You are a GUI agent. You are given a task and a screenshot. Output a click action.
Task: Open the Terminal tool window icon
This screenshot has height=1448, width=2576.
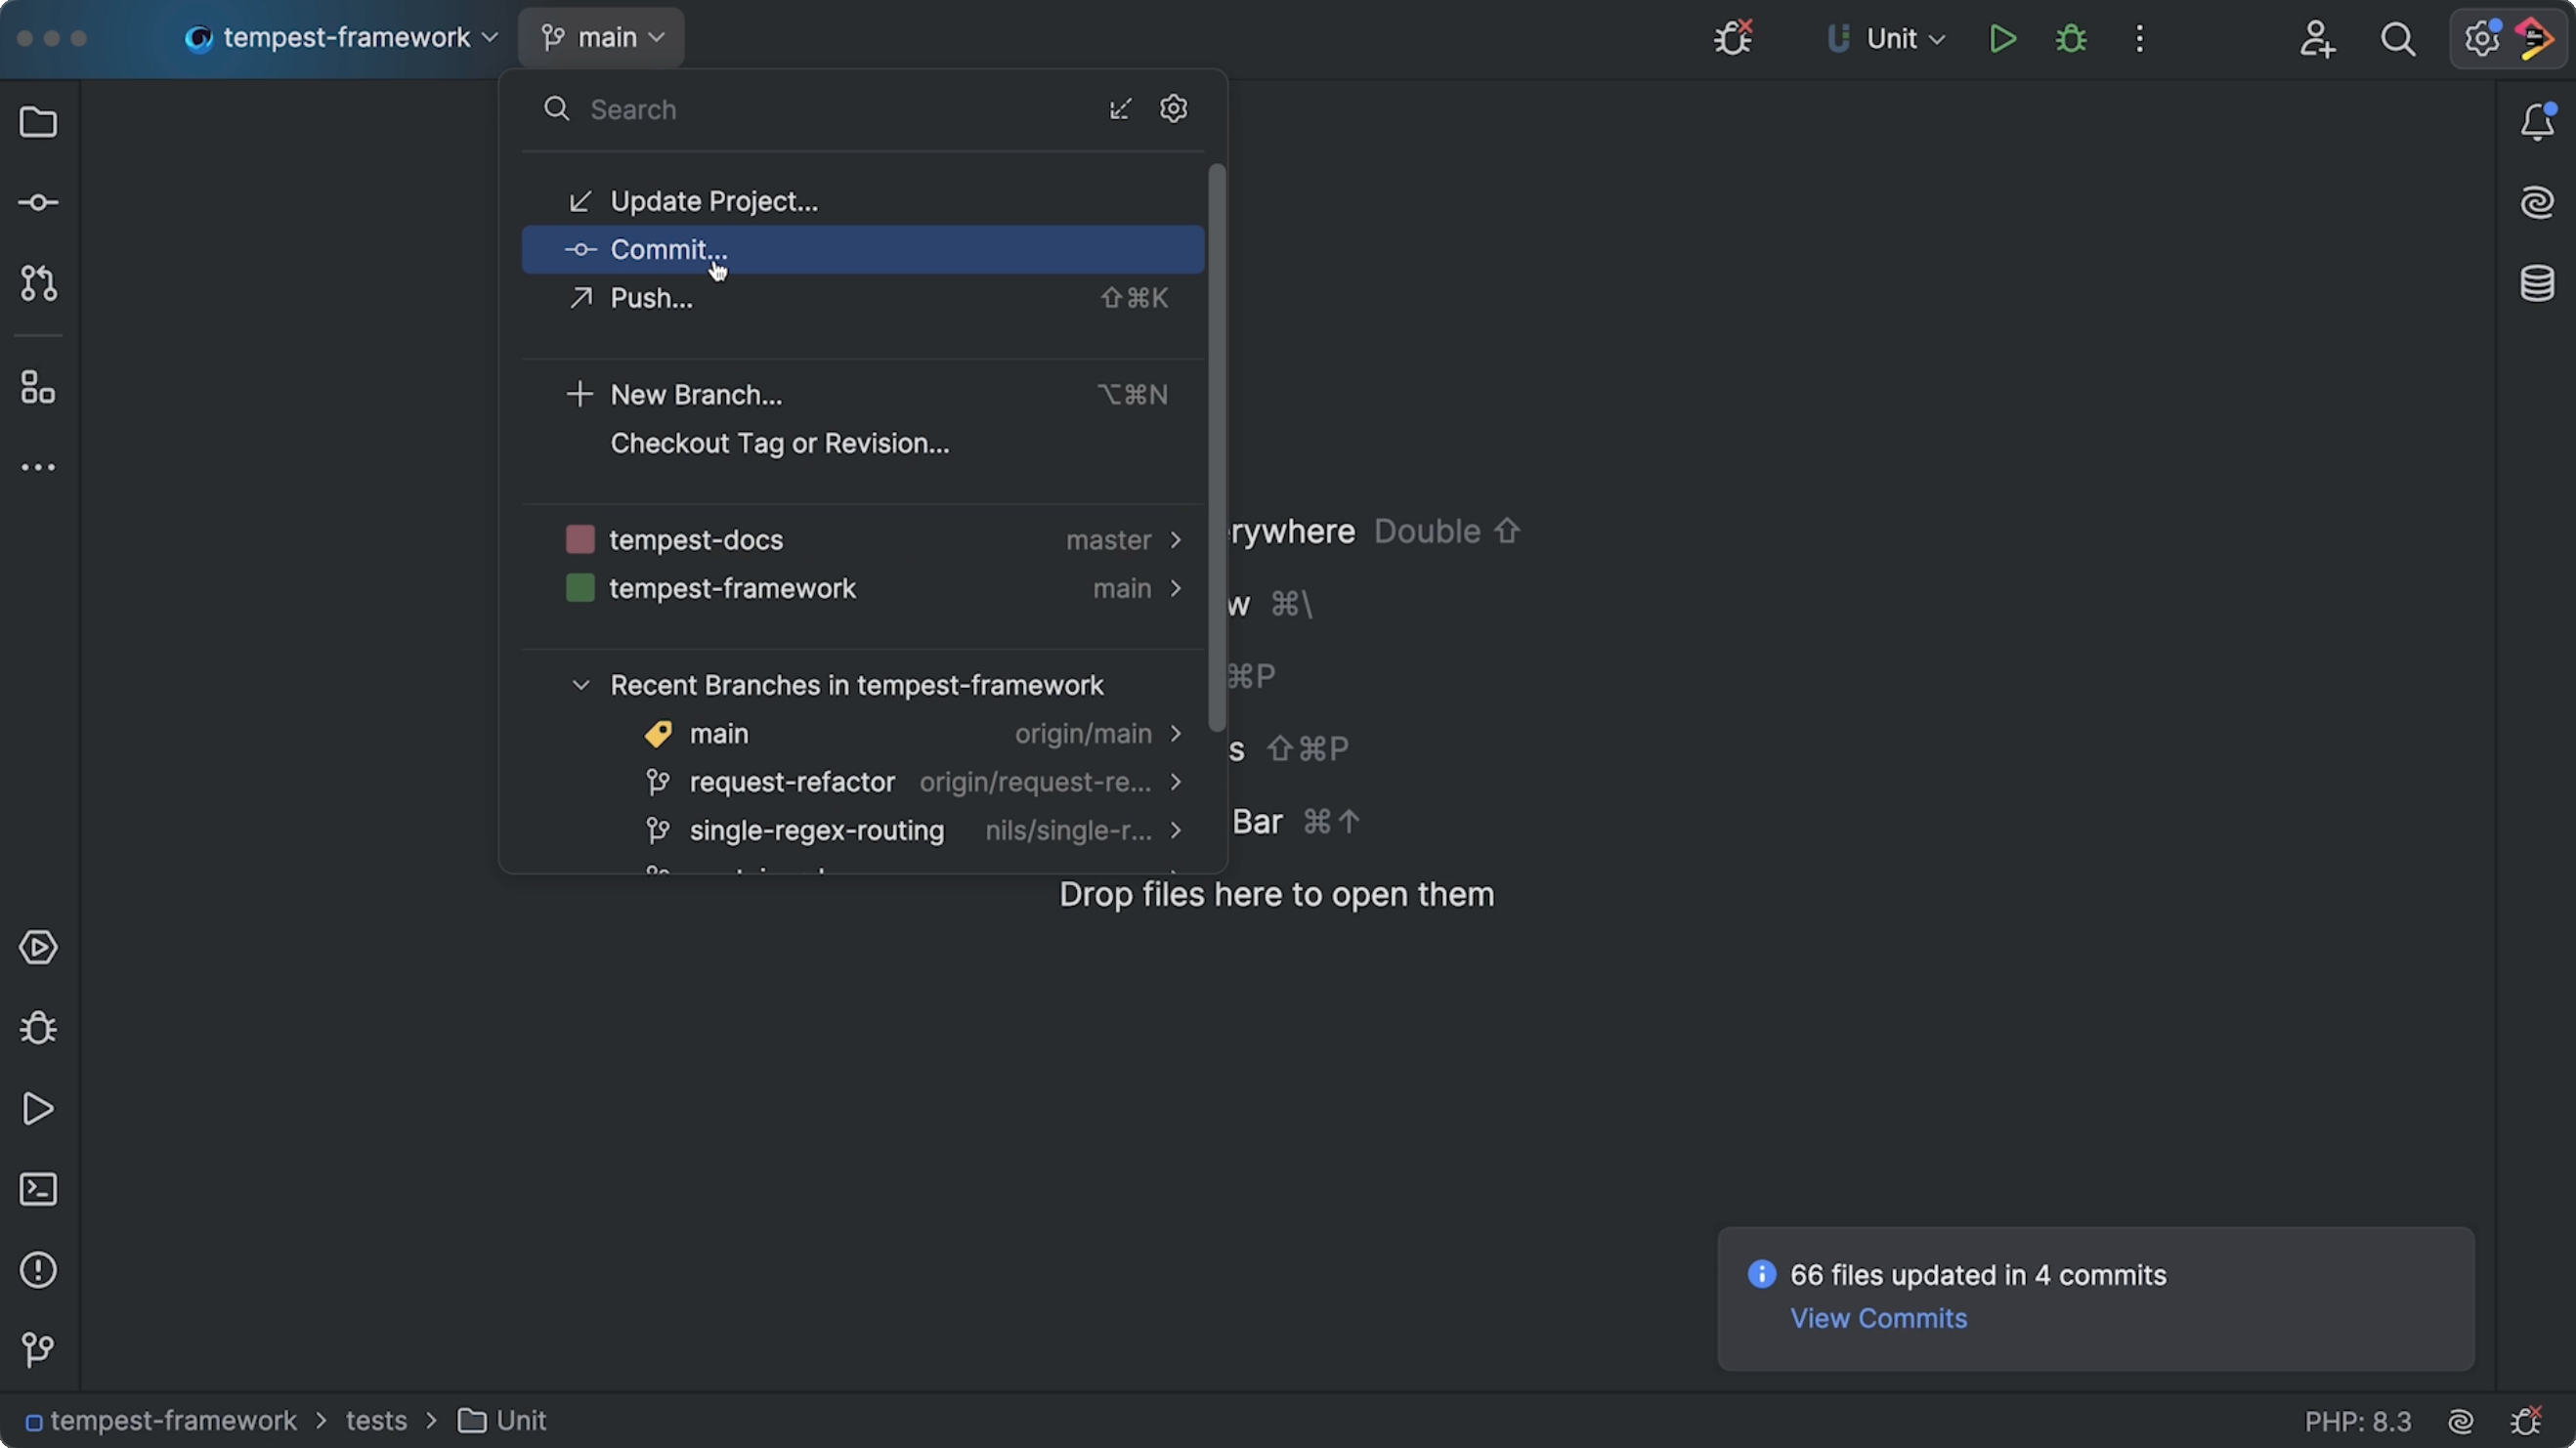coord(38,1189)
